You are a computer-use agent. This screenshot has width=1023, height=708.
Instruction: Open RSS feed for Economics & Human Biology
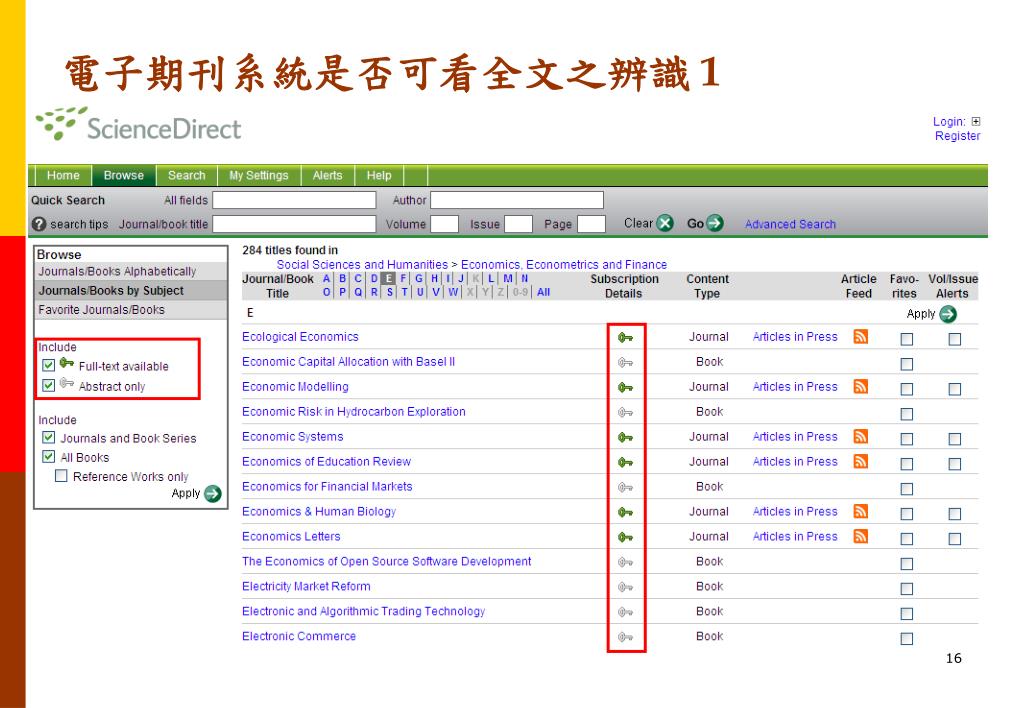(861, 512)
